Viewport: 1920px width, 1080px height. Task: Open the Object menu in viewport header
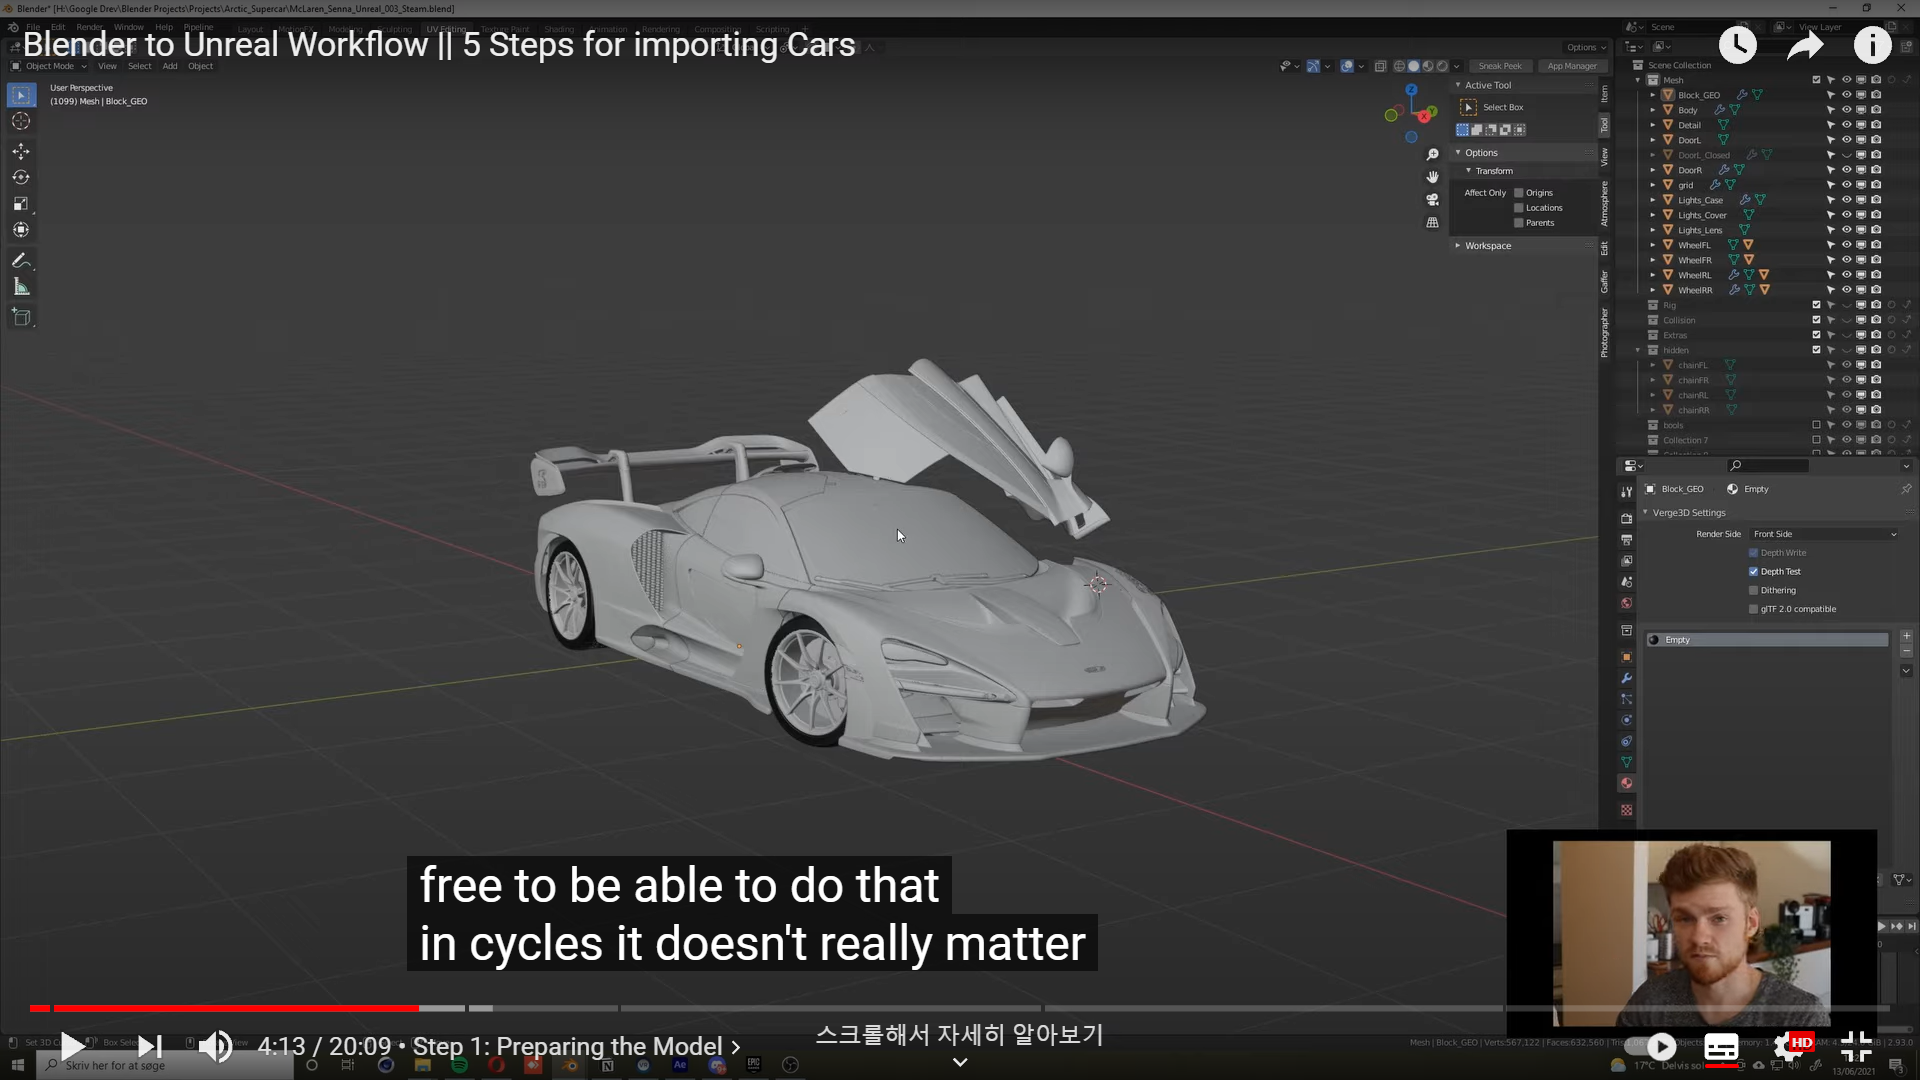200,66
